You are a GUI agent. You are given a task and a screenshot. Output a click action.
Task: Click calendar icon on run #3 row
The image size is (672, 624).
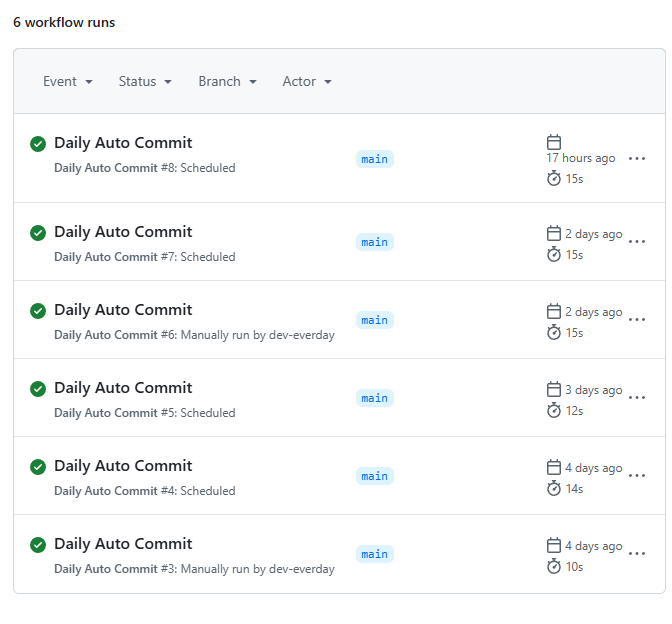(x=554, y=545)
